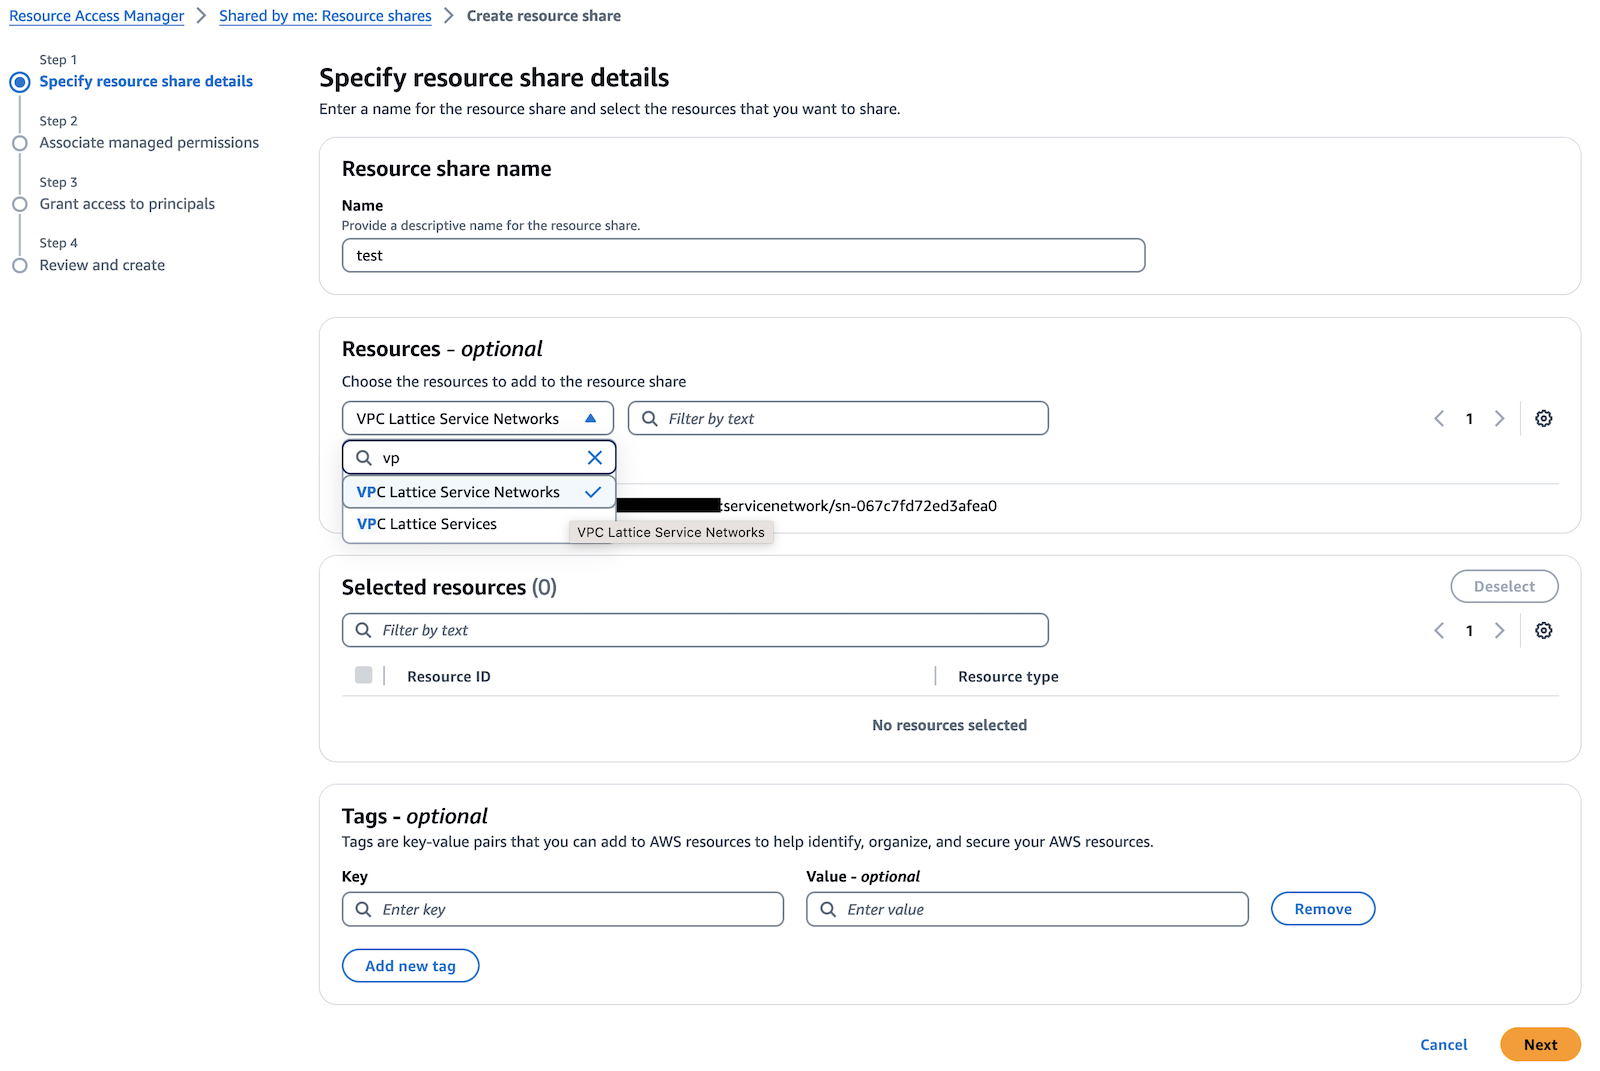Choose VPC Lattice Services option
The image size is (1600, 1071).
tap(427, 524)
